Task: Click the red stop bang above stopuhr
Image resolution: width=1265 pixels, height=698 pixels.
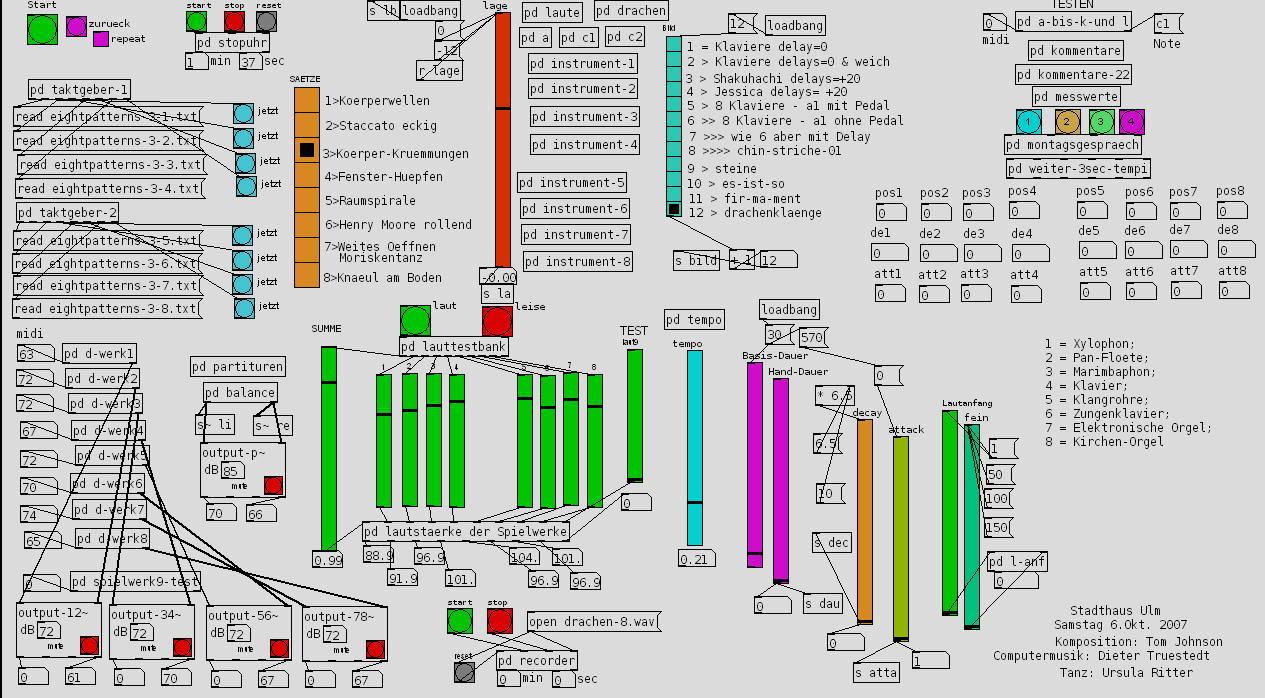Action: coord(234,21)
